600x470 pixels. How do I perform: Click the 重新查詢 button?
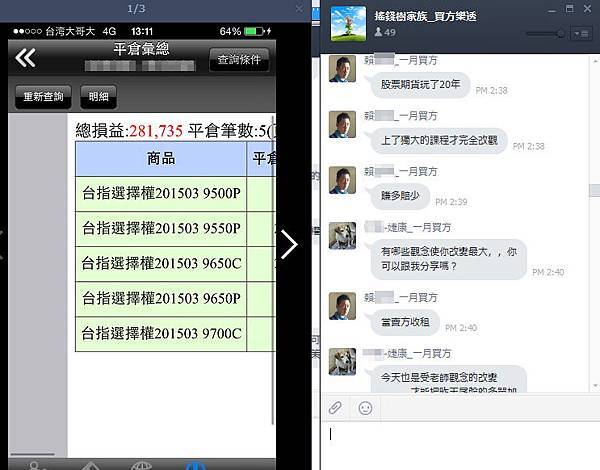tap(43, 97)
